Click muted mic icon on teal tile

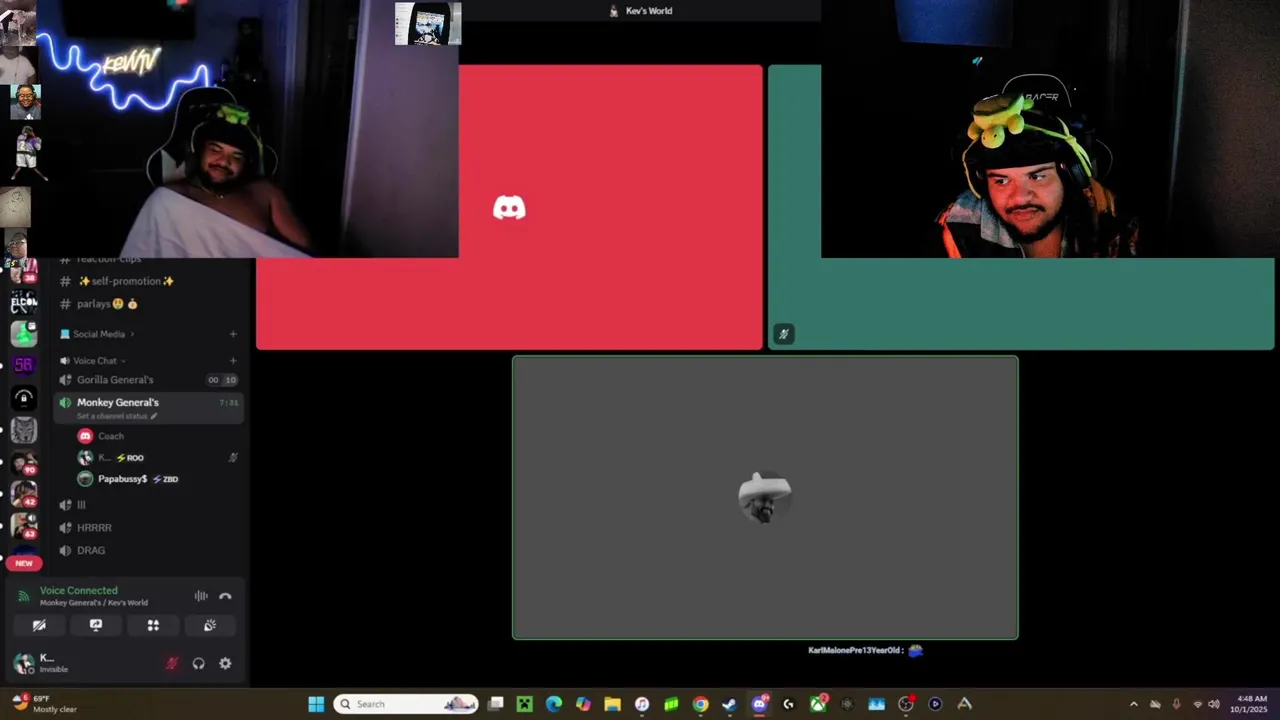784,334
